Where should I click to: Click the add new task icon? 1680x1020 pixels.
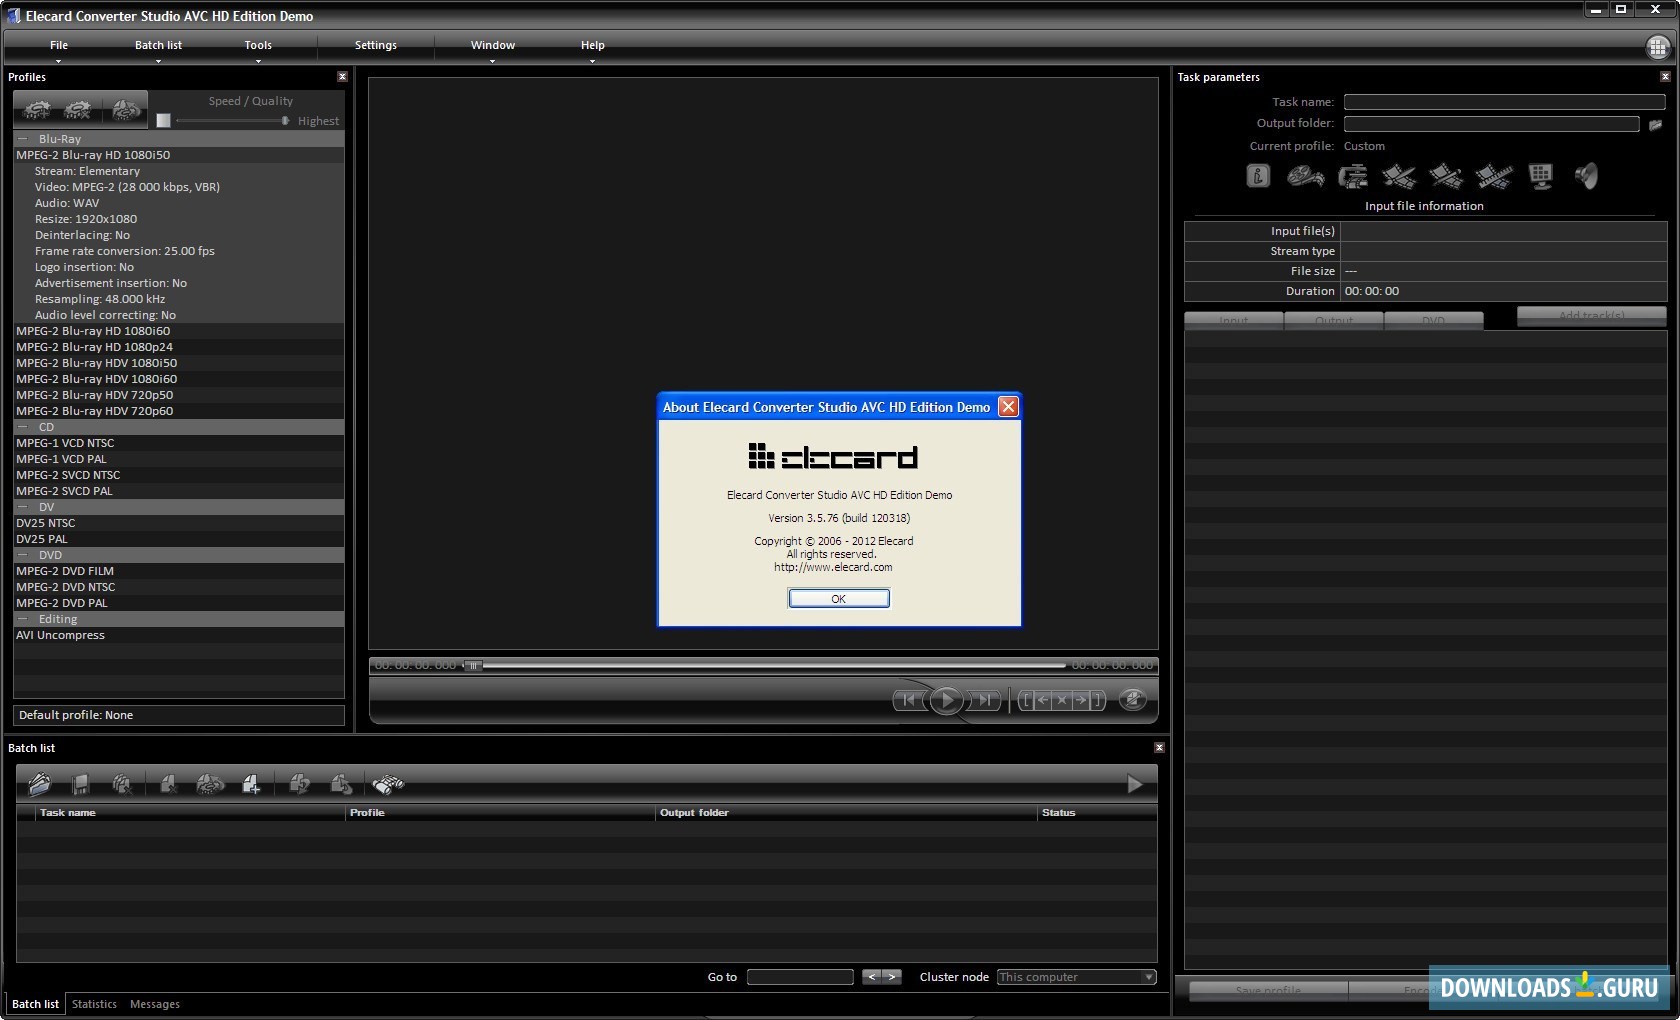(x=251, y=784)
